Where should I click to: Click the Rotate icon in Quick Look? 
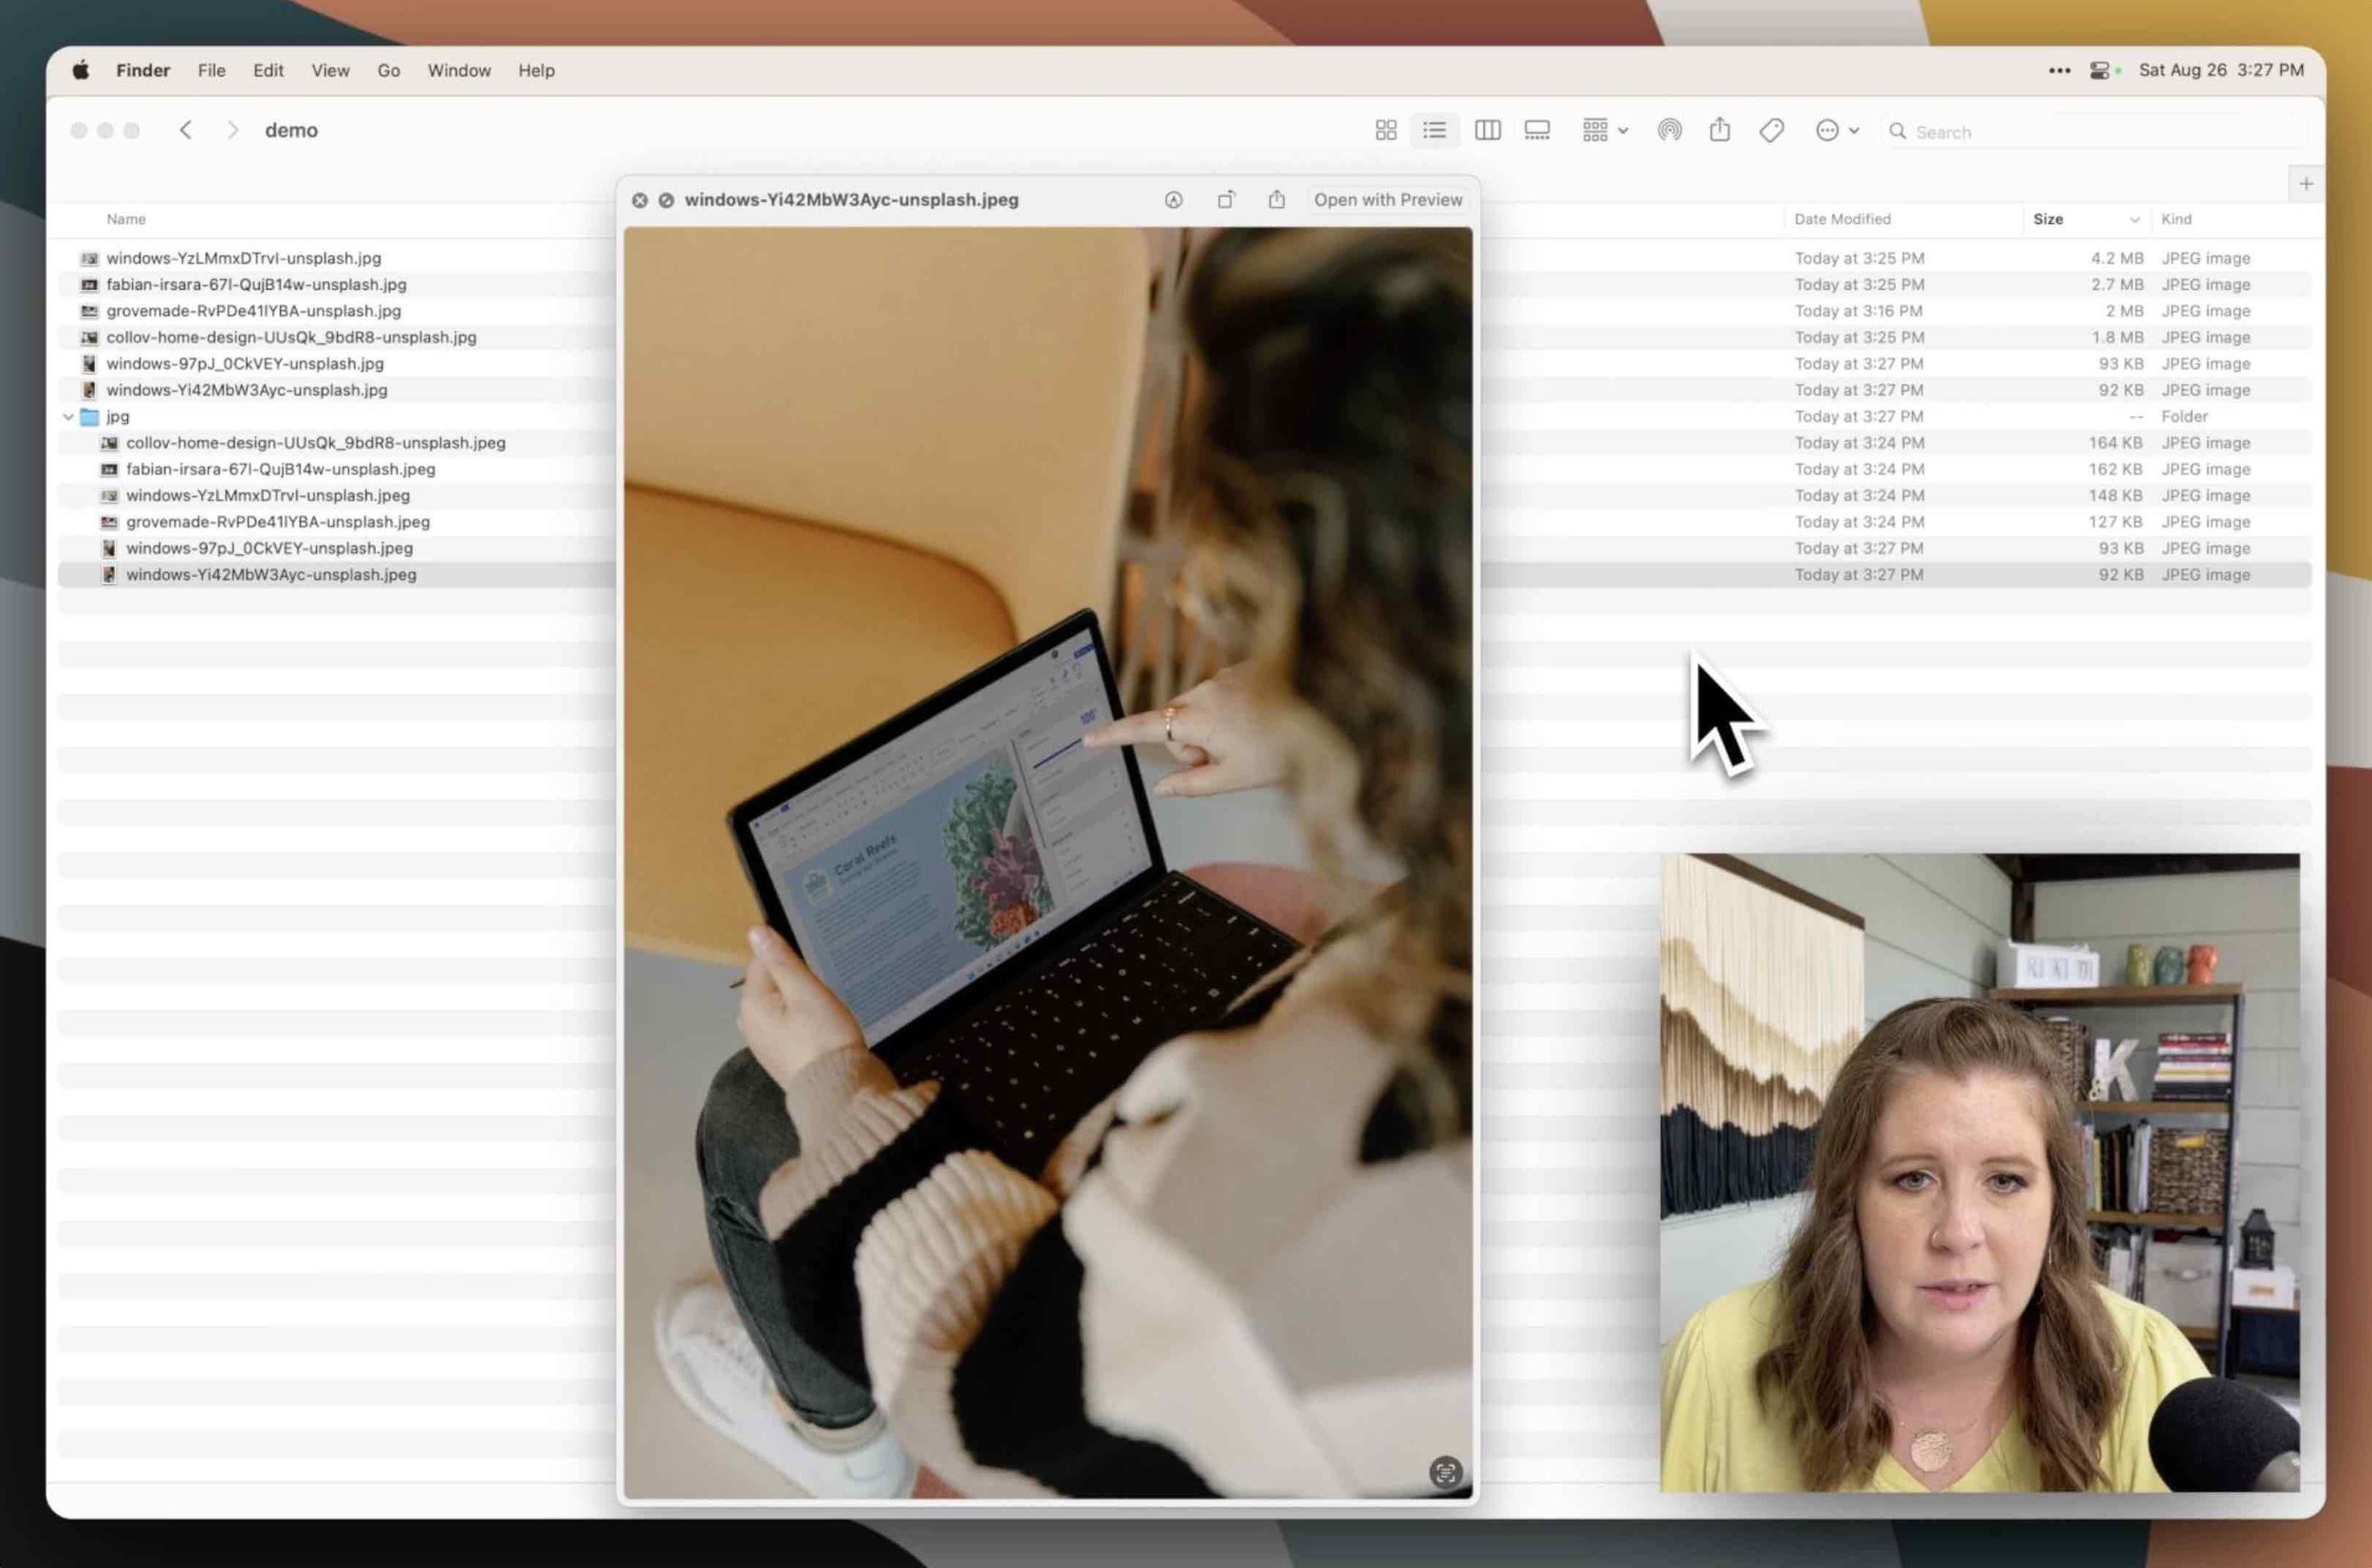1225,200
